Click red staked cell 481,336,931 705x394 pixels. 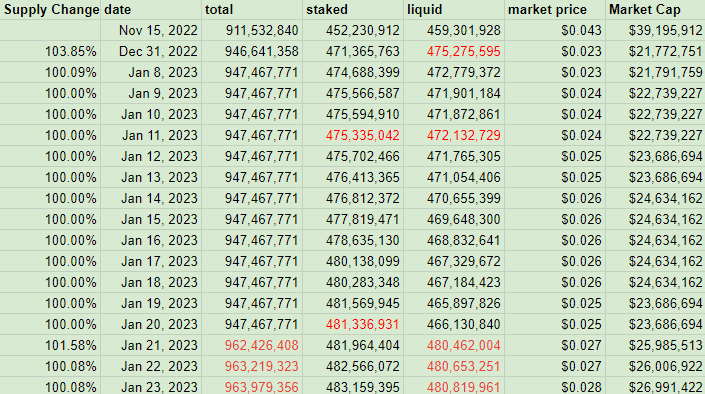coord(353,324)
